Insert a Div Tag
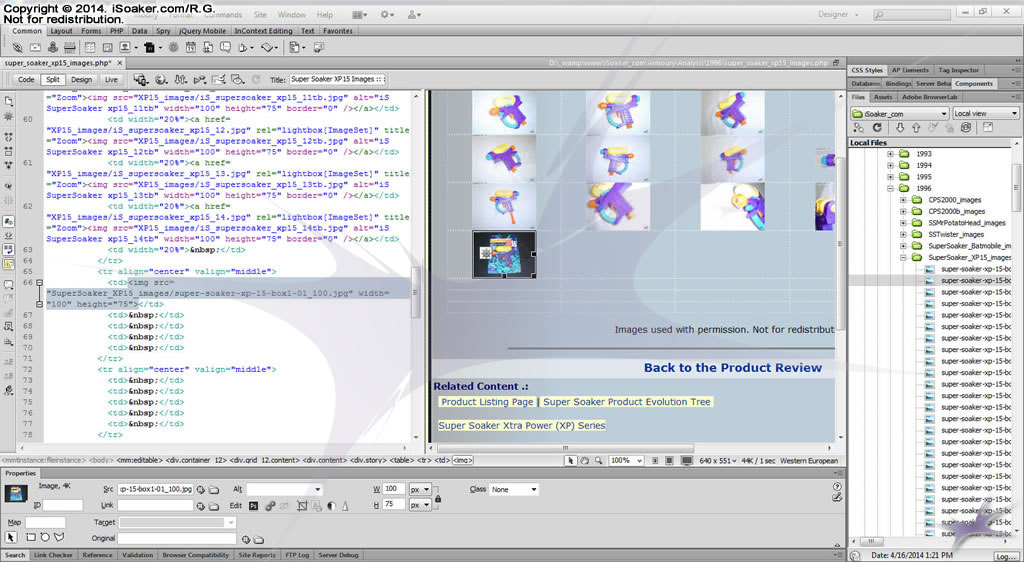The height and width of the screenshot is (562, 1024). [107, 48]
